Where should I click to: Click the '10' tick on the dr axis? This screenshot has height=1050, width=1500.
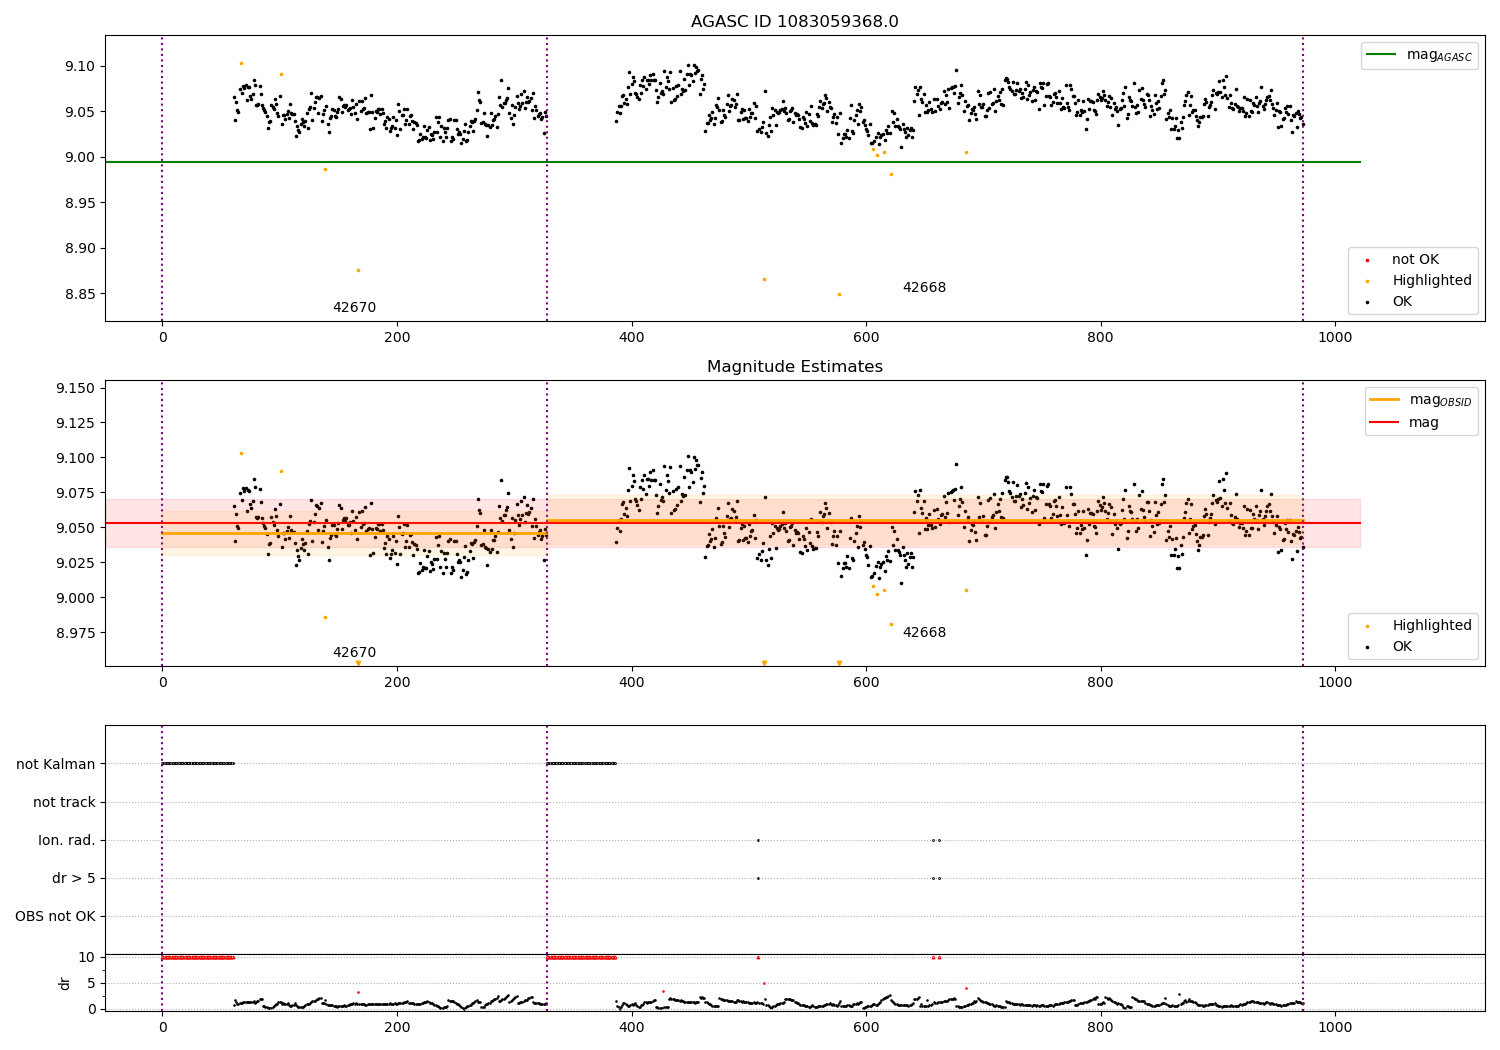pos(87,957)
